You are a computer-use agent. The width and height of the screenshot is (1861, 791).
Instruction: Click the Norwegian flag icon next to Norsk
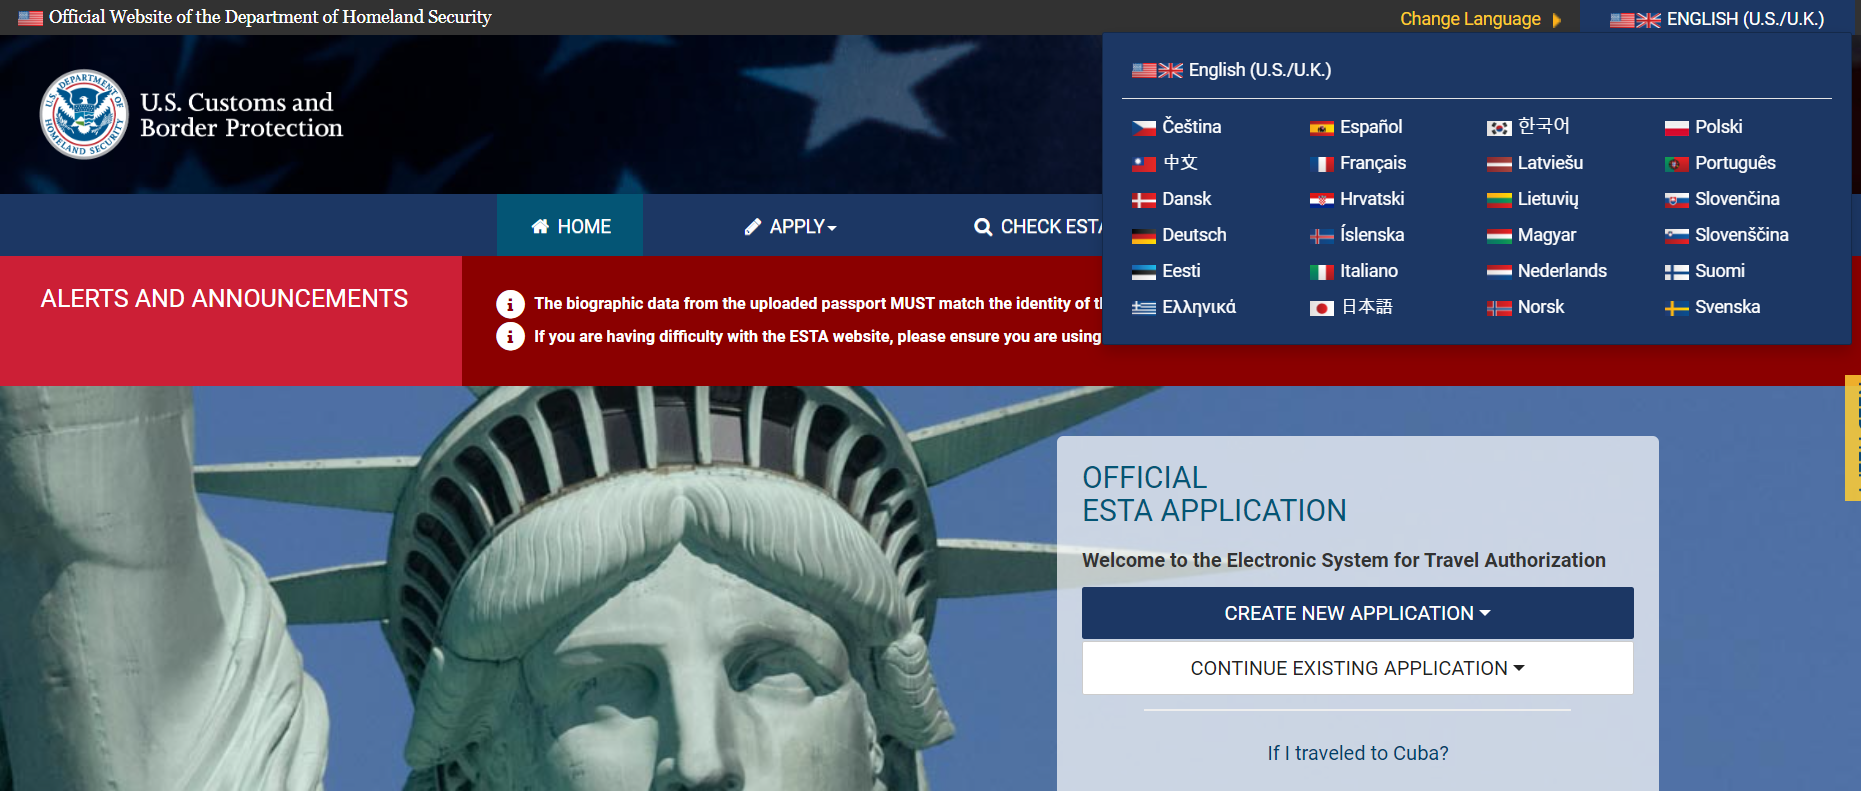coord(1499,308)
